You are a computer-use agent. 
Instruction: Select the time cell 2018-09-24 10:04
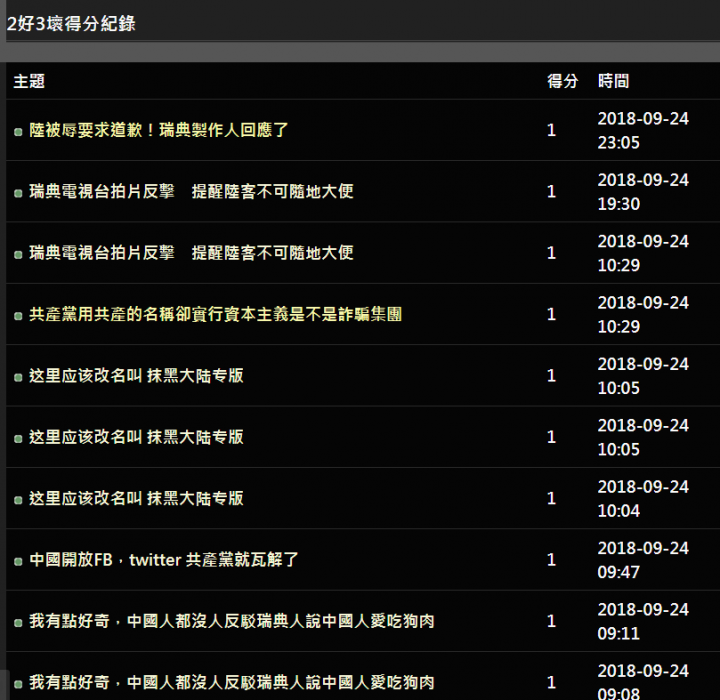tap(643, 498)
